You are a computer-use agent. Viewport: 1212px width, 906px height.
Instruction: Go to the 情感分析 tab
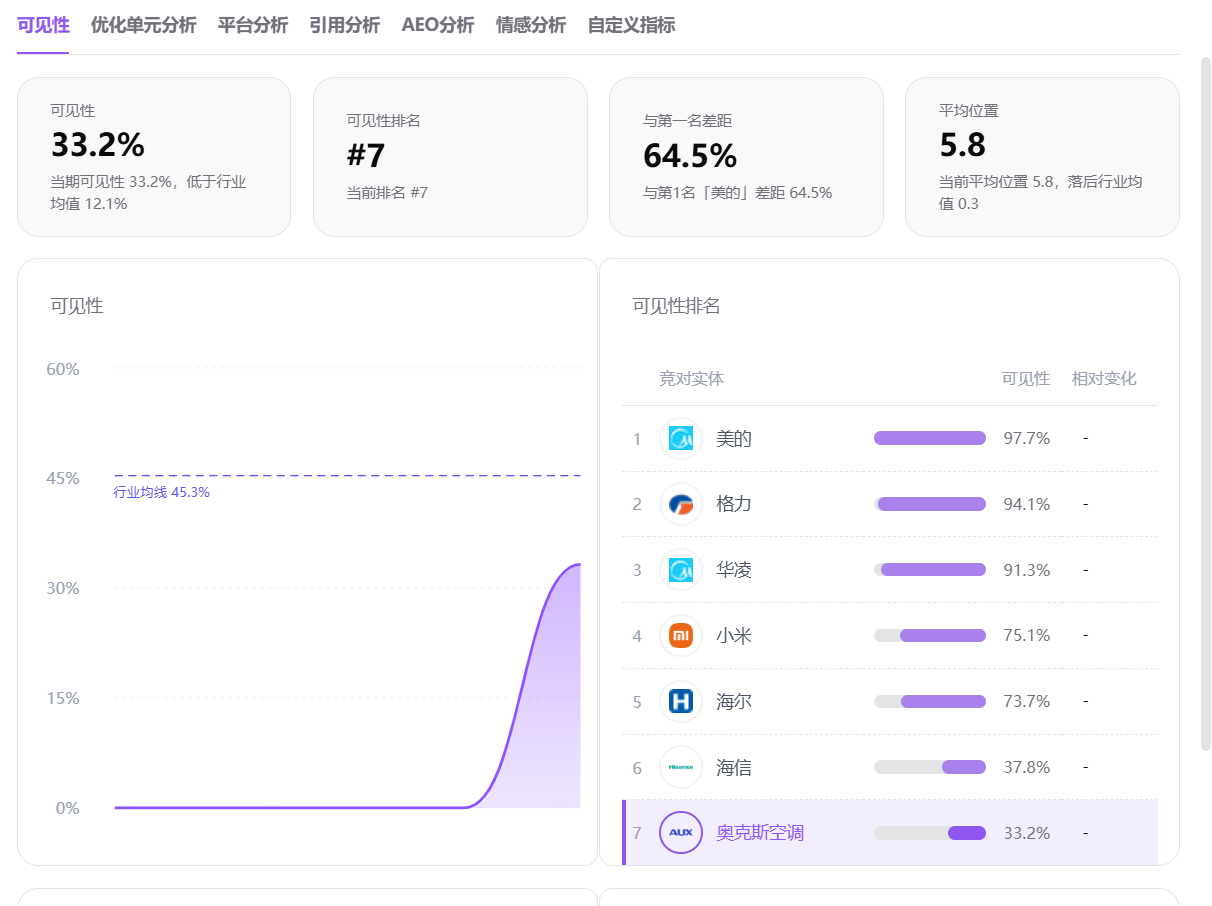[531, 25]
